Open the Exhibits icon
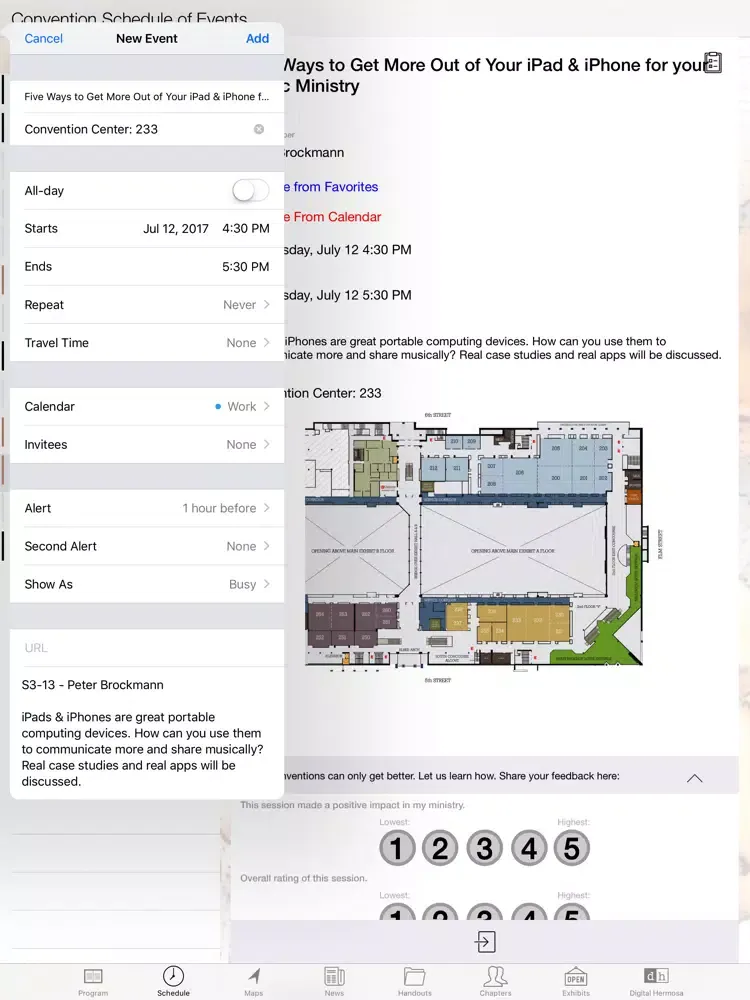The width and height of the screenshot is (750, 1000). [575, 976]
